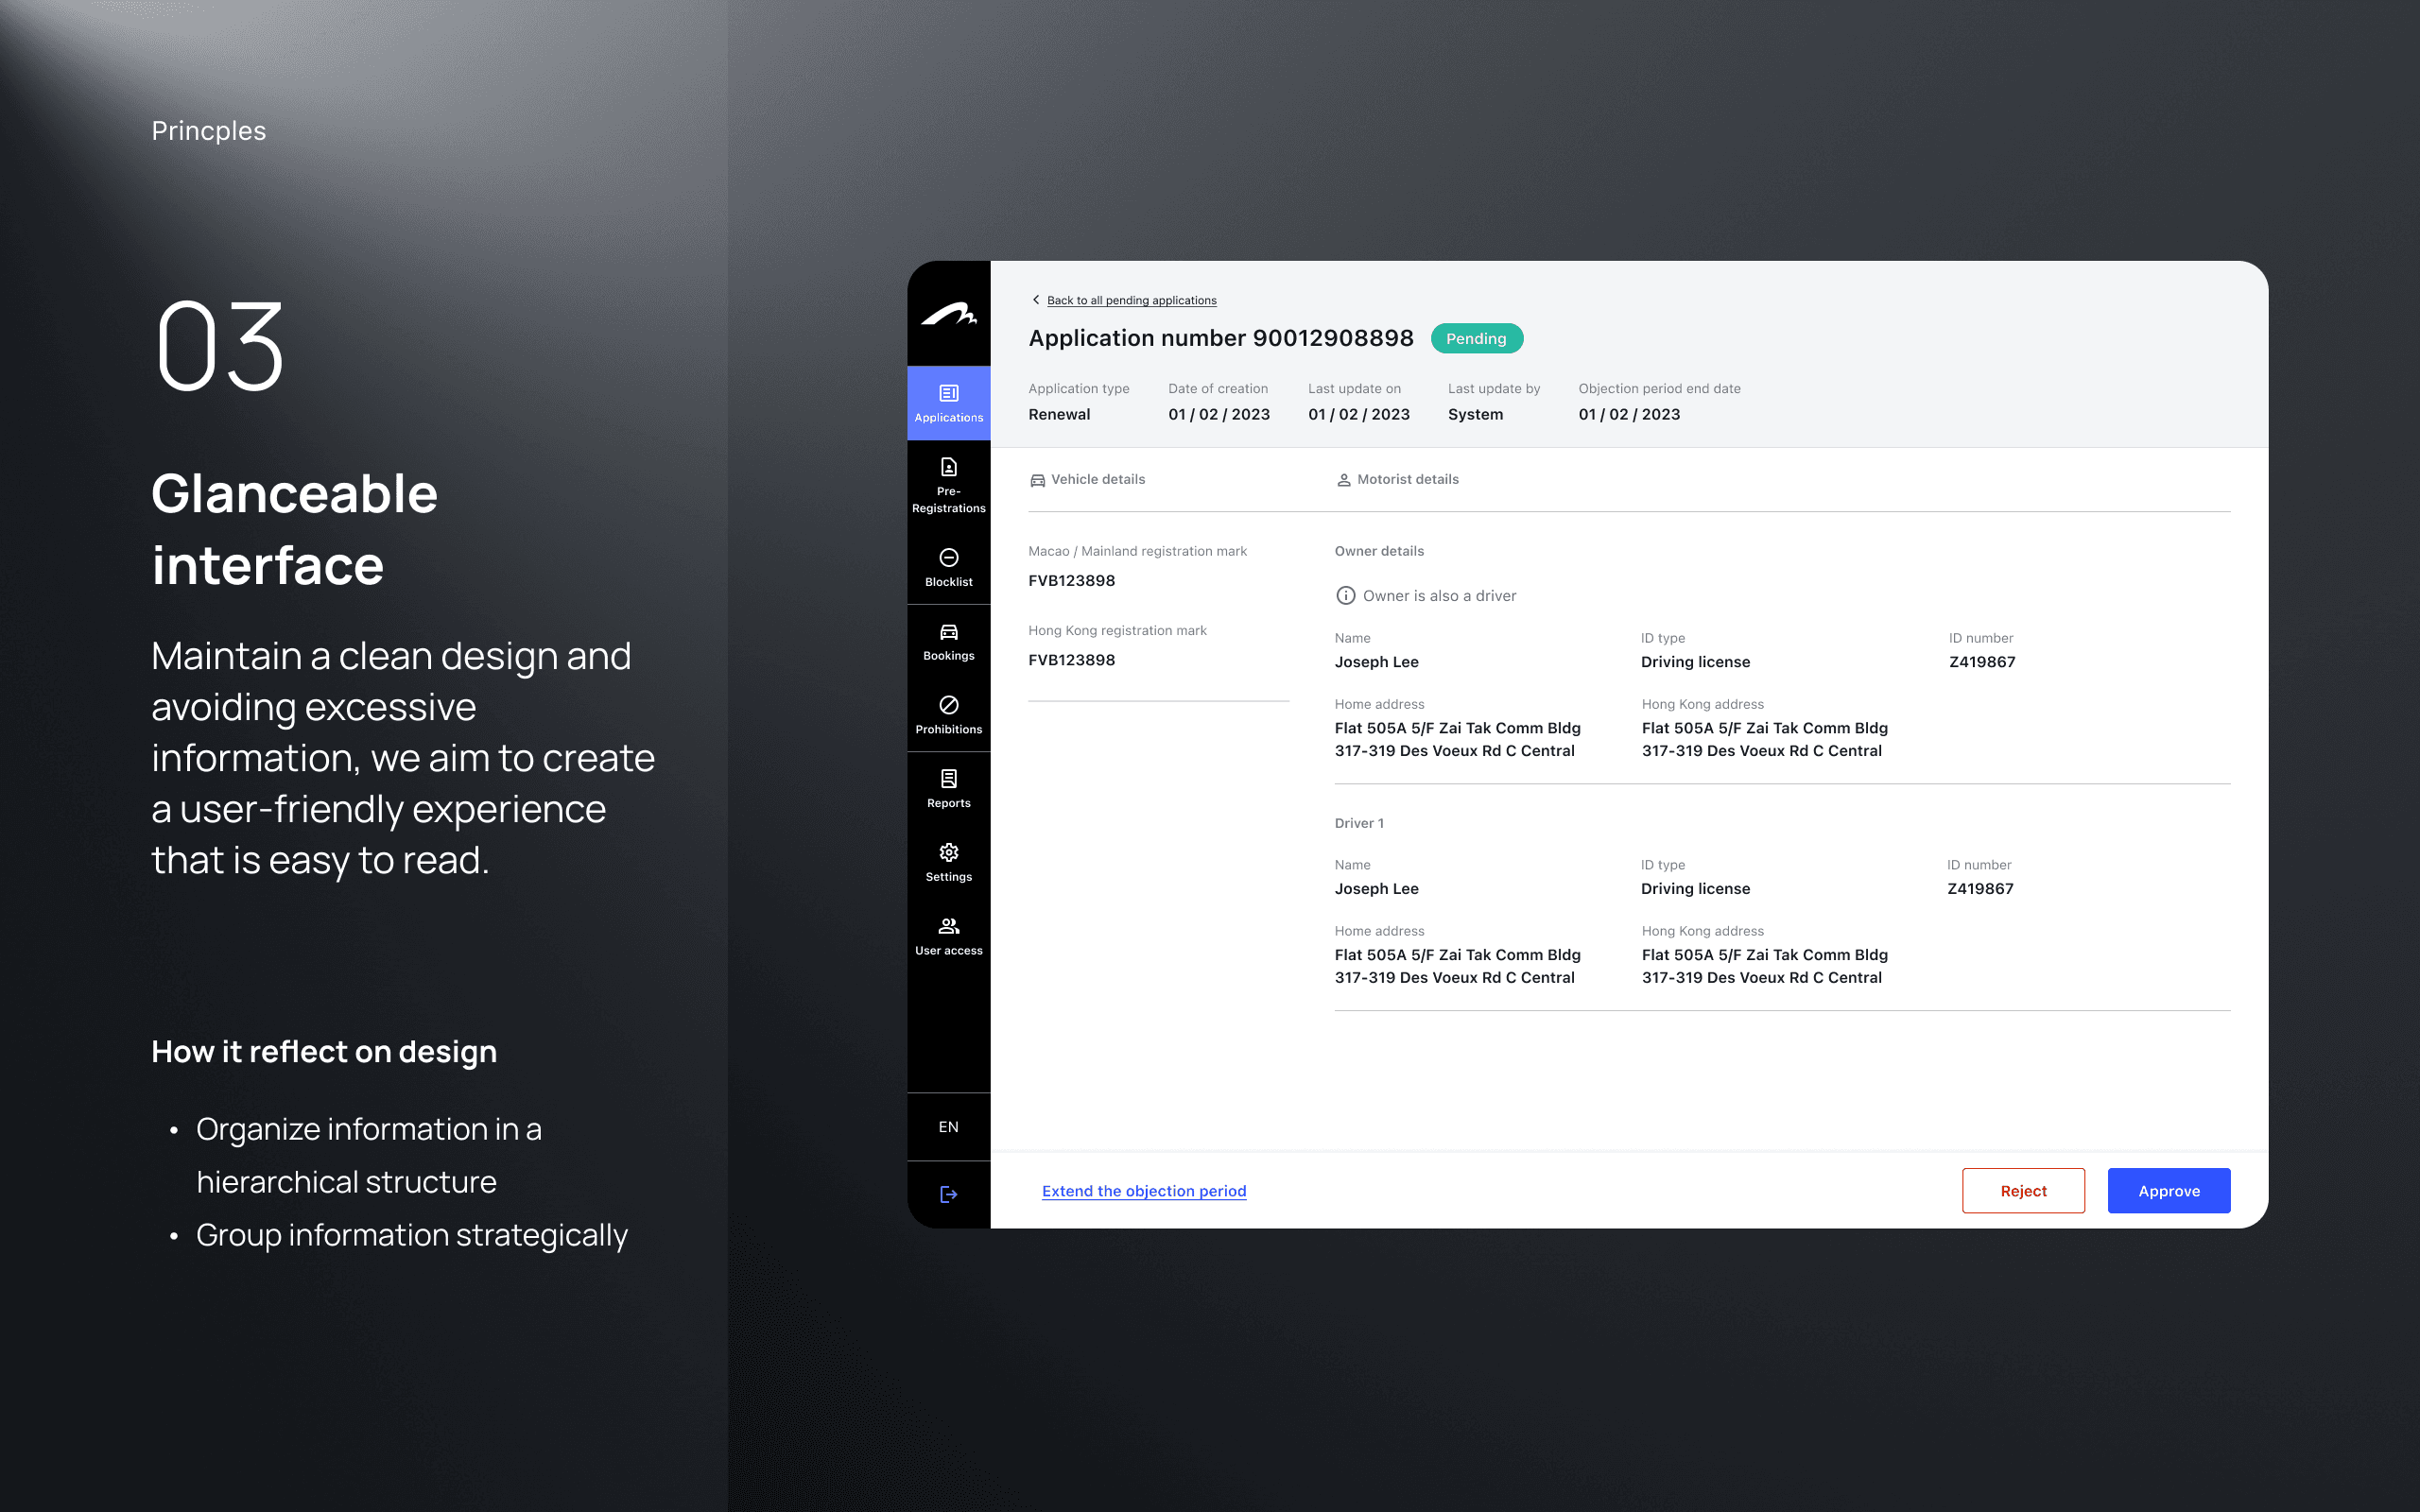The width and height of the screenshot is (2420, 1512).
Task: Switch to Motorist details tab
Action: point(1397,480)
